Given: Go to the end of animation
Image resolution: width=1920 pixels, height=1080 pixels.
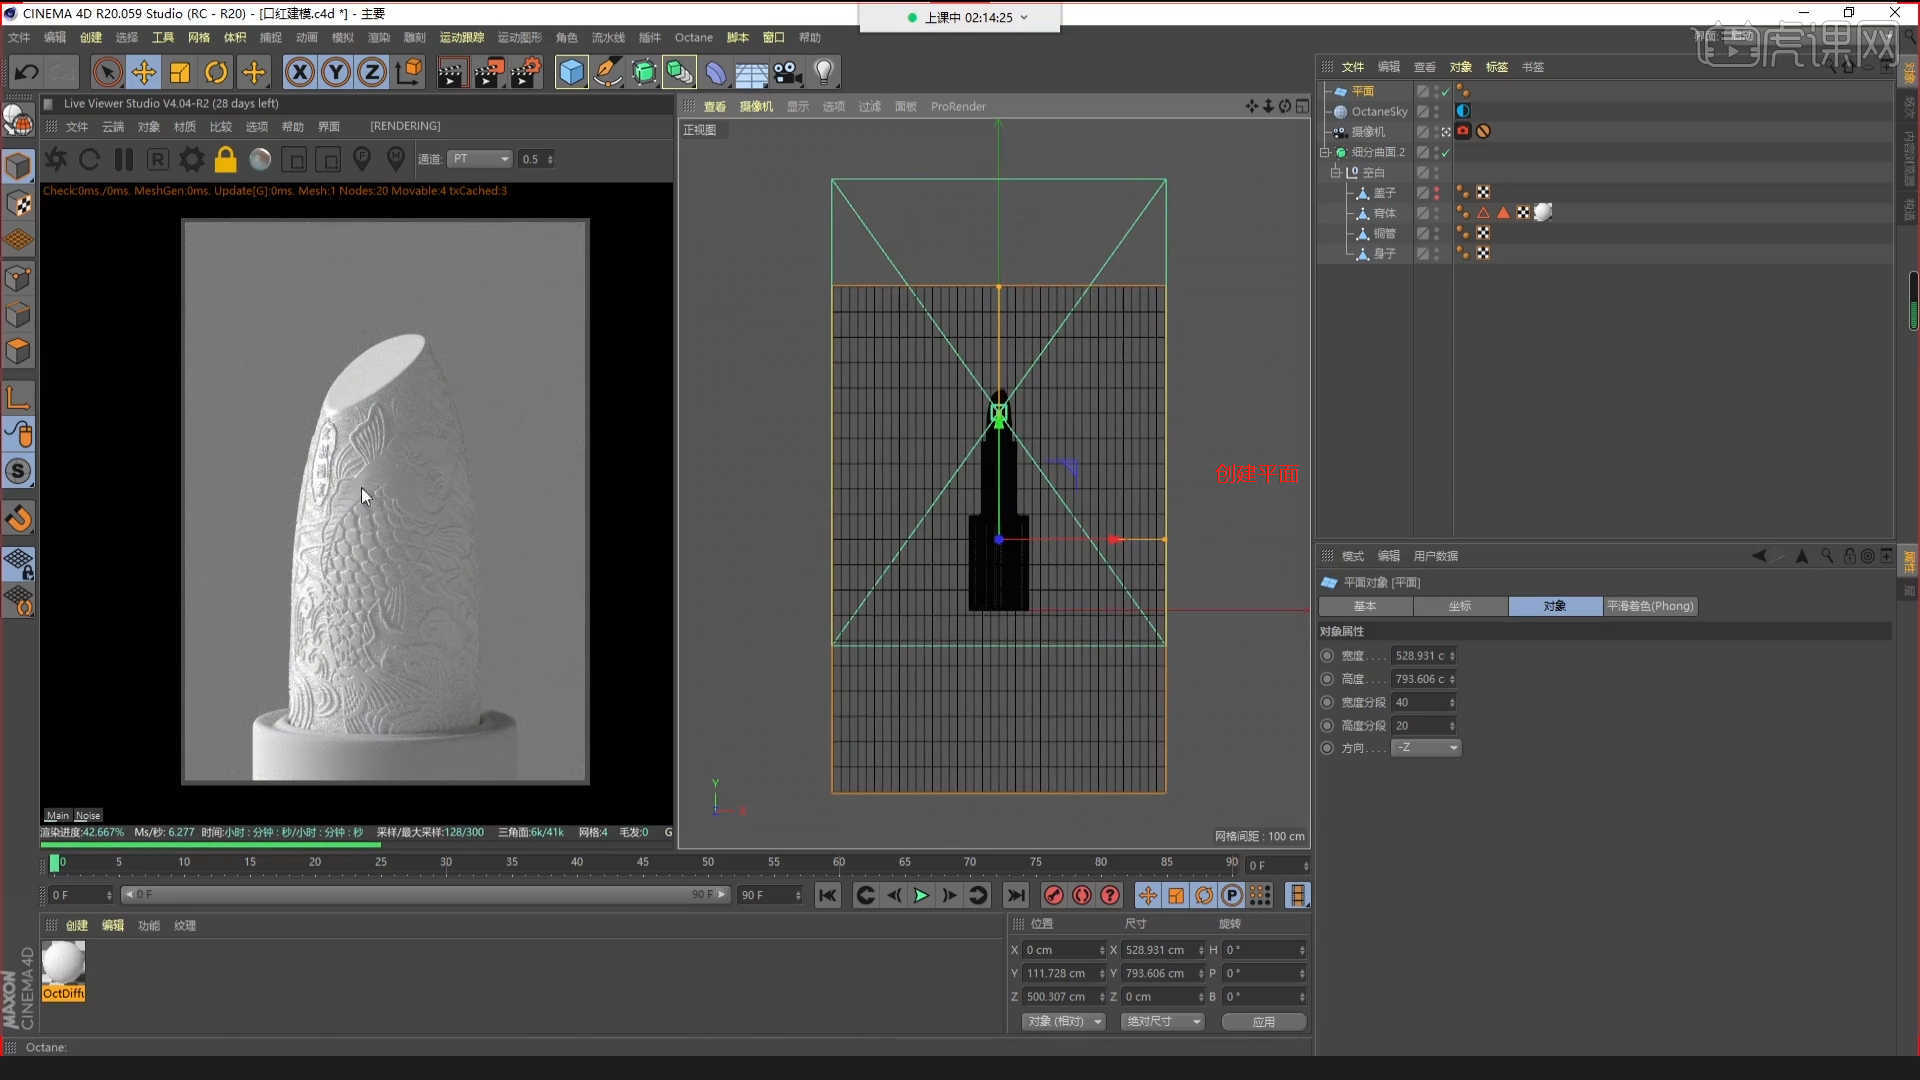Looking at the screenshot, I should pyautogui.click(x=1015, y=896).
